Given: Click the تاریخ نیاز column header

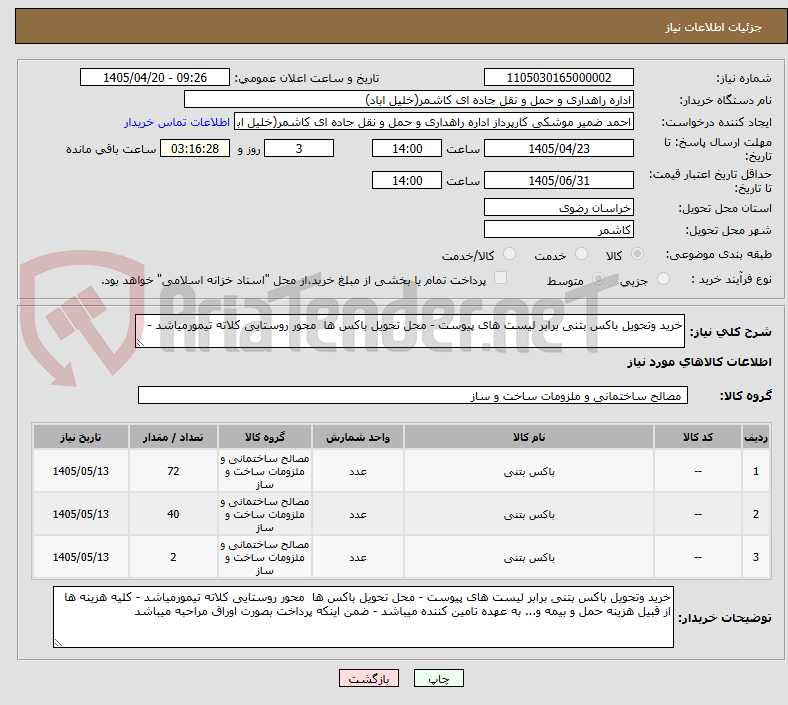Looking at the screenshot, I should [81, 437].
